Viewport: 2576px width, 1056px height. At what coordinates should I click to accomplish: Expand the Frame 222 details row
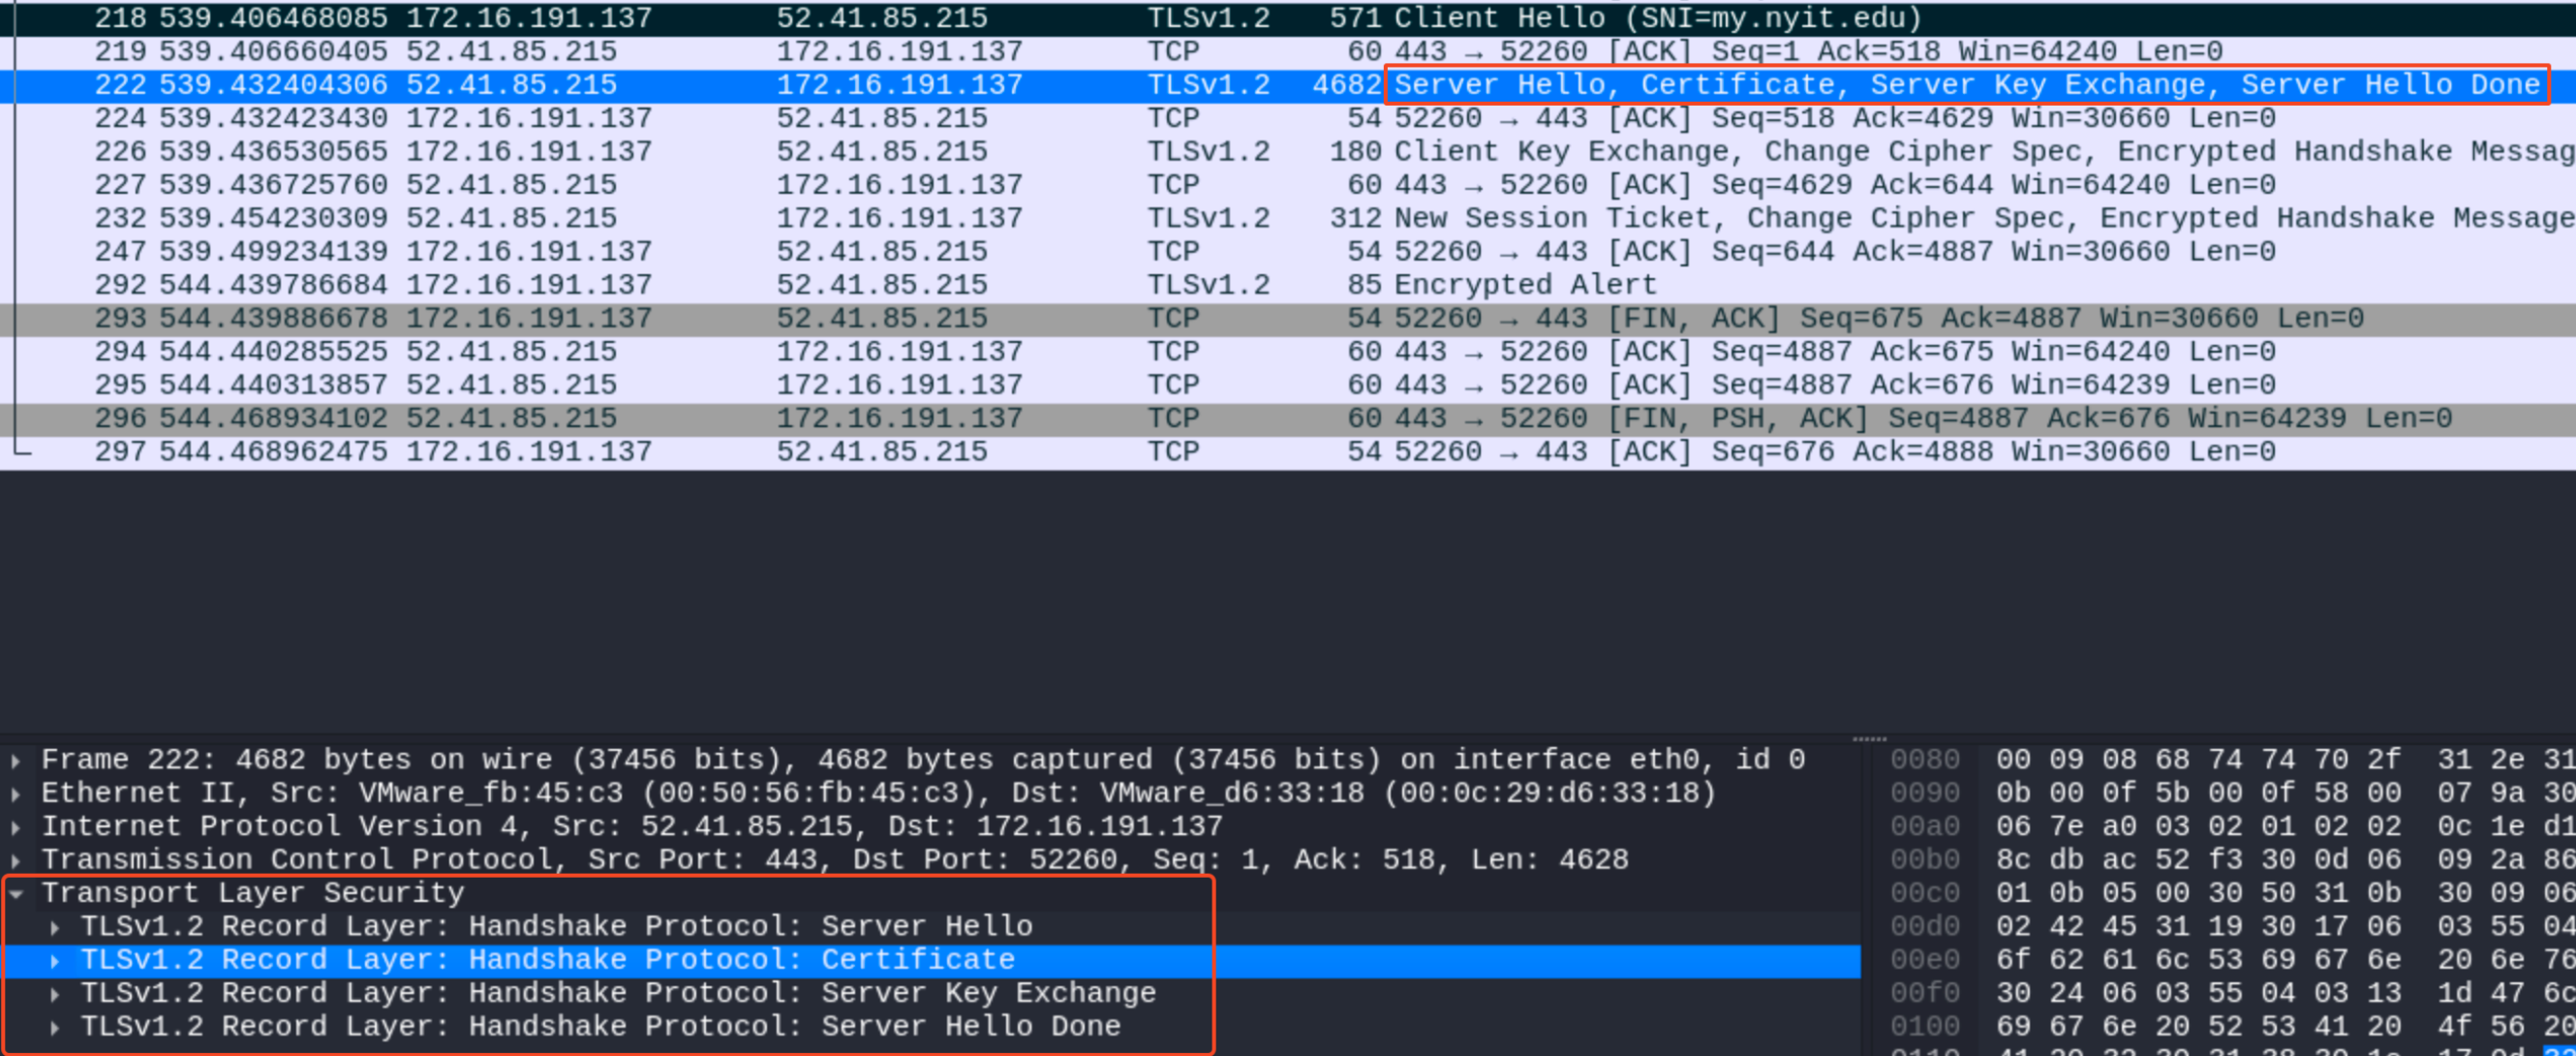click(x=16, y=761)
